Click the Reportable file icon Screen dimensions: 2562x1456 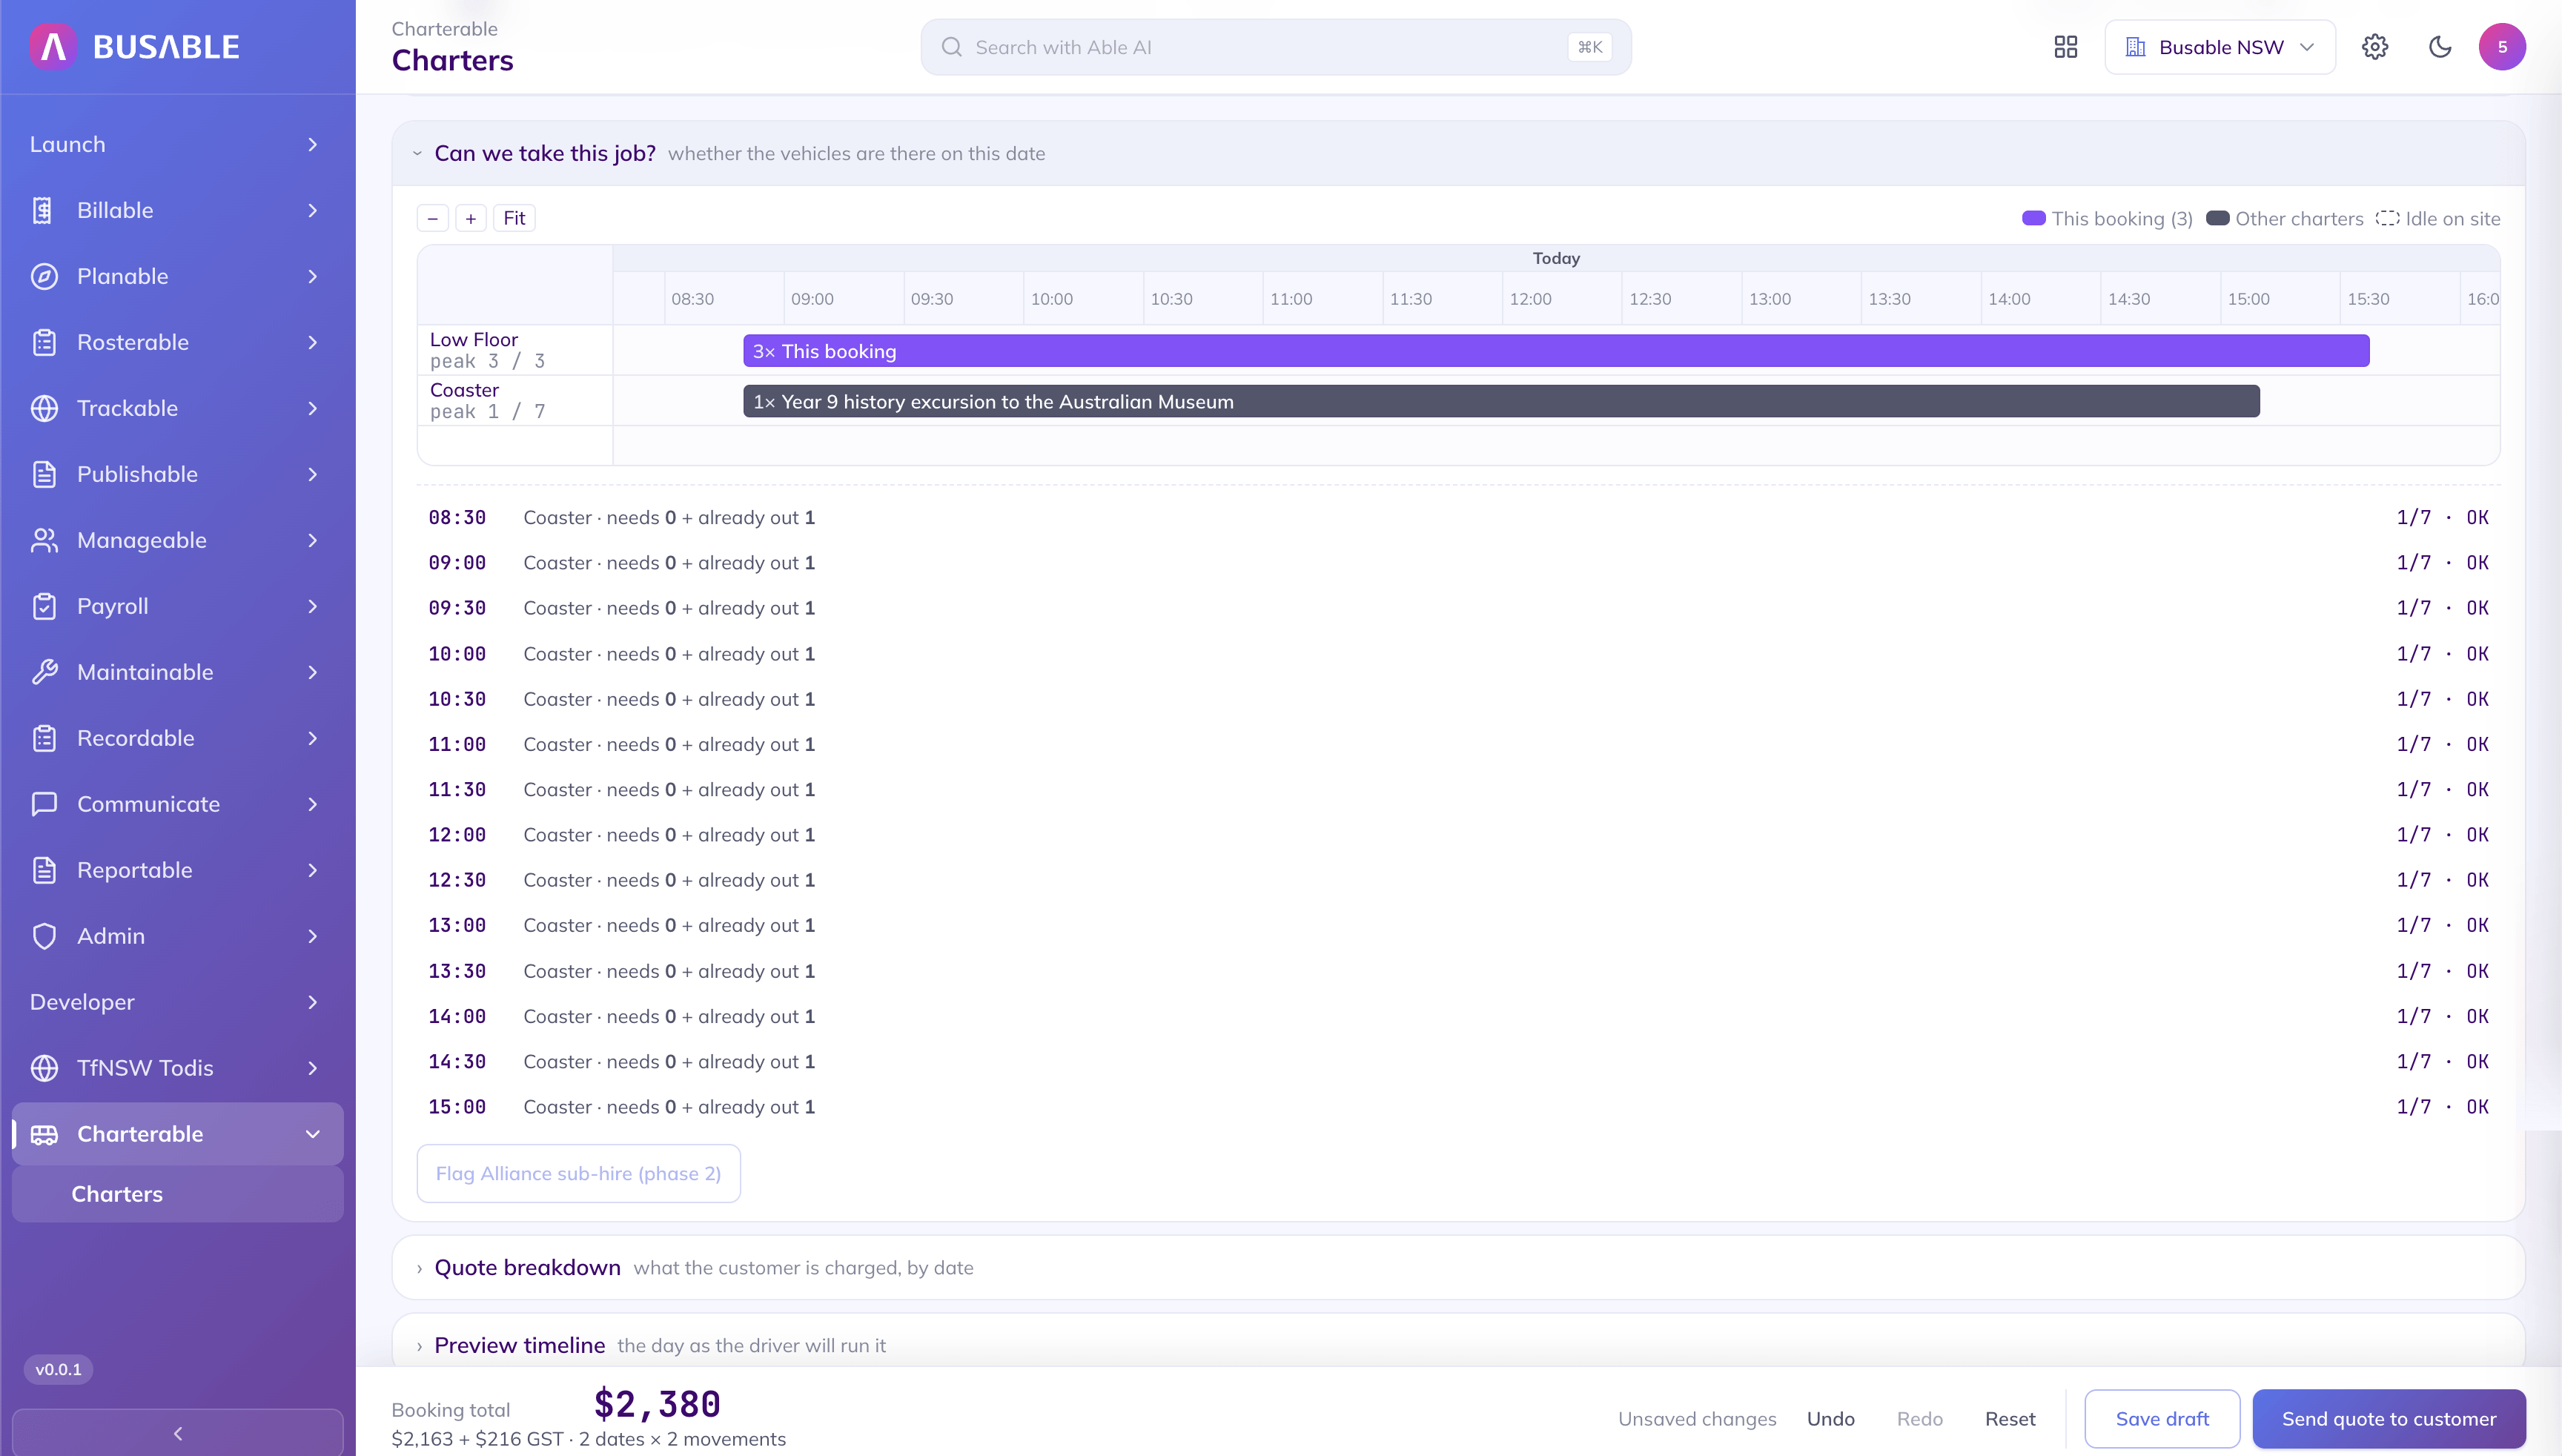[44, 870]
